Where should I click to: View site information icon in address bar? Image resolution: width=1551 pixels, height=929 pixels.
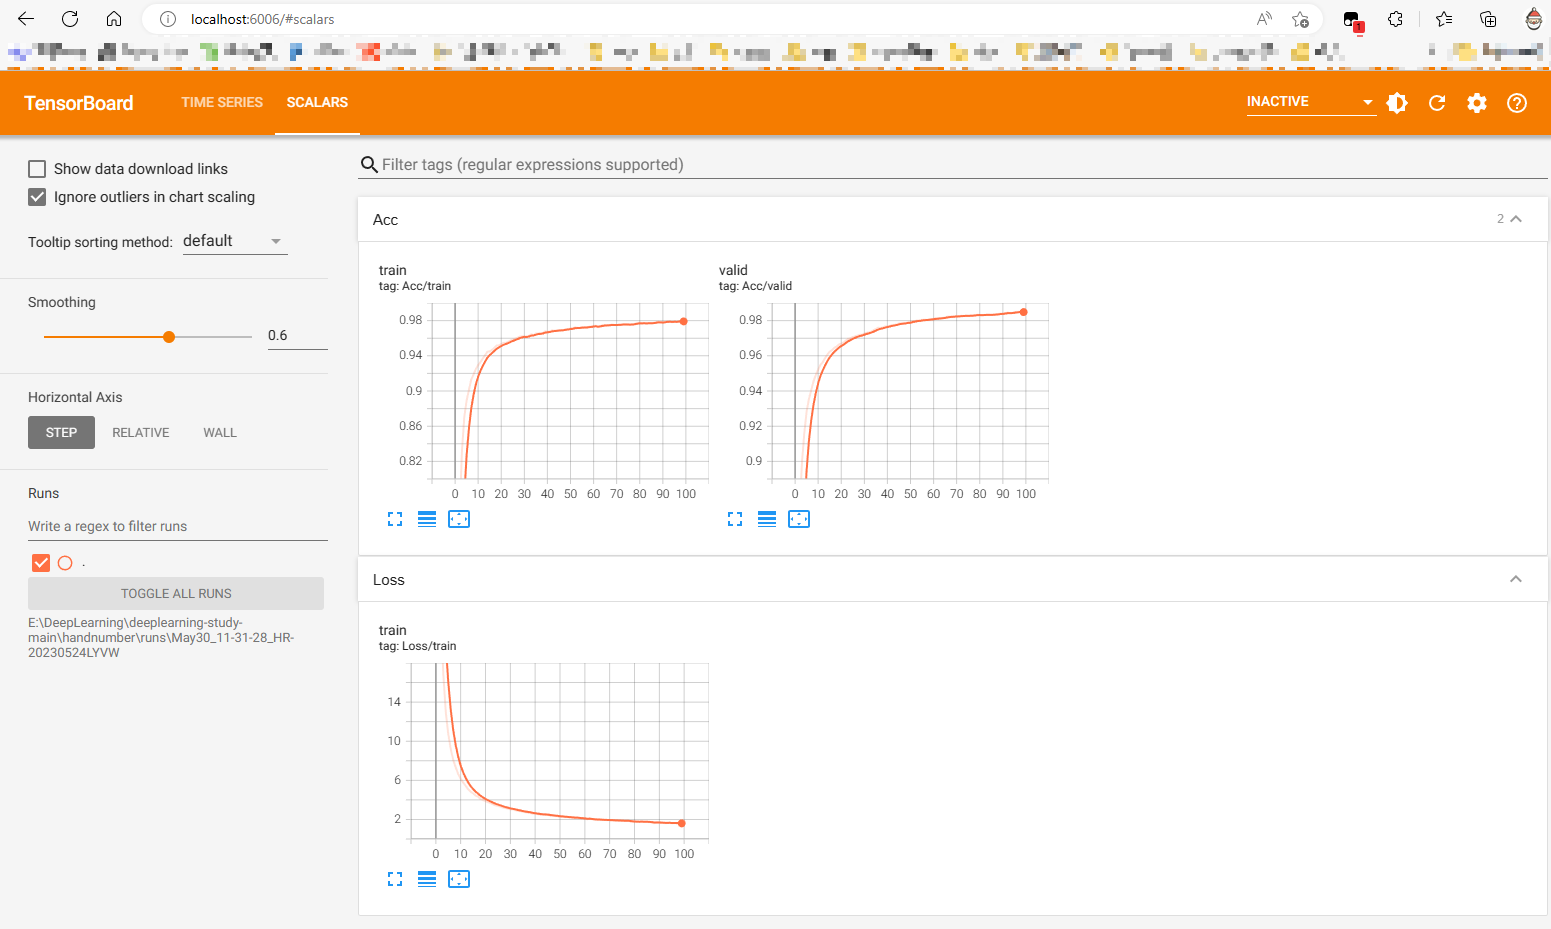pyautogui.click(x=168, y=19)
